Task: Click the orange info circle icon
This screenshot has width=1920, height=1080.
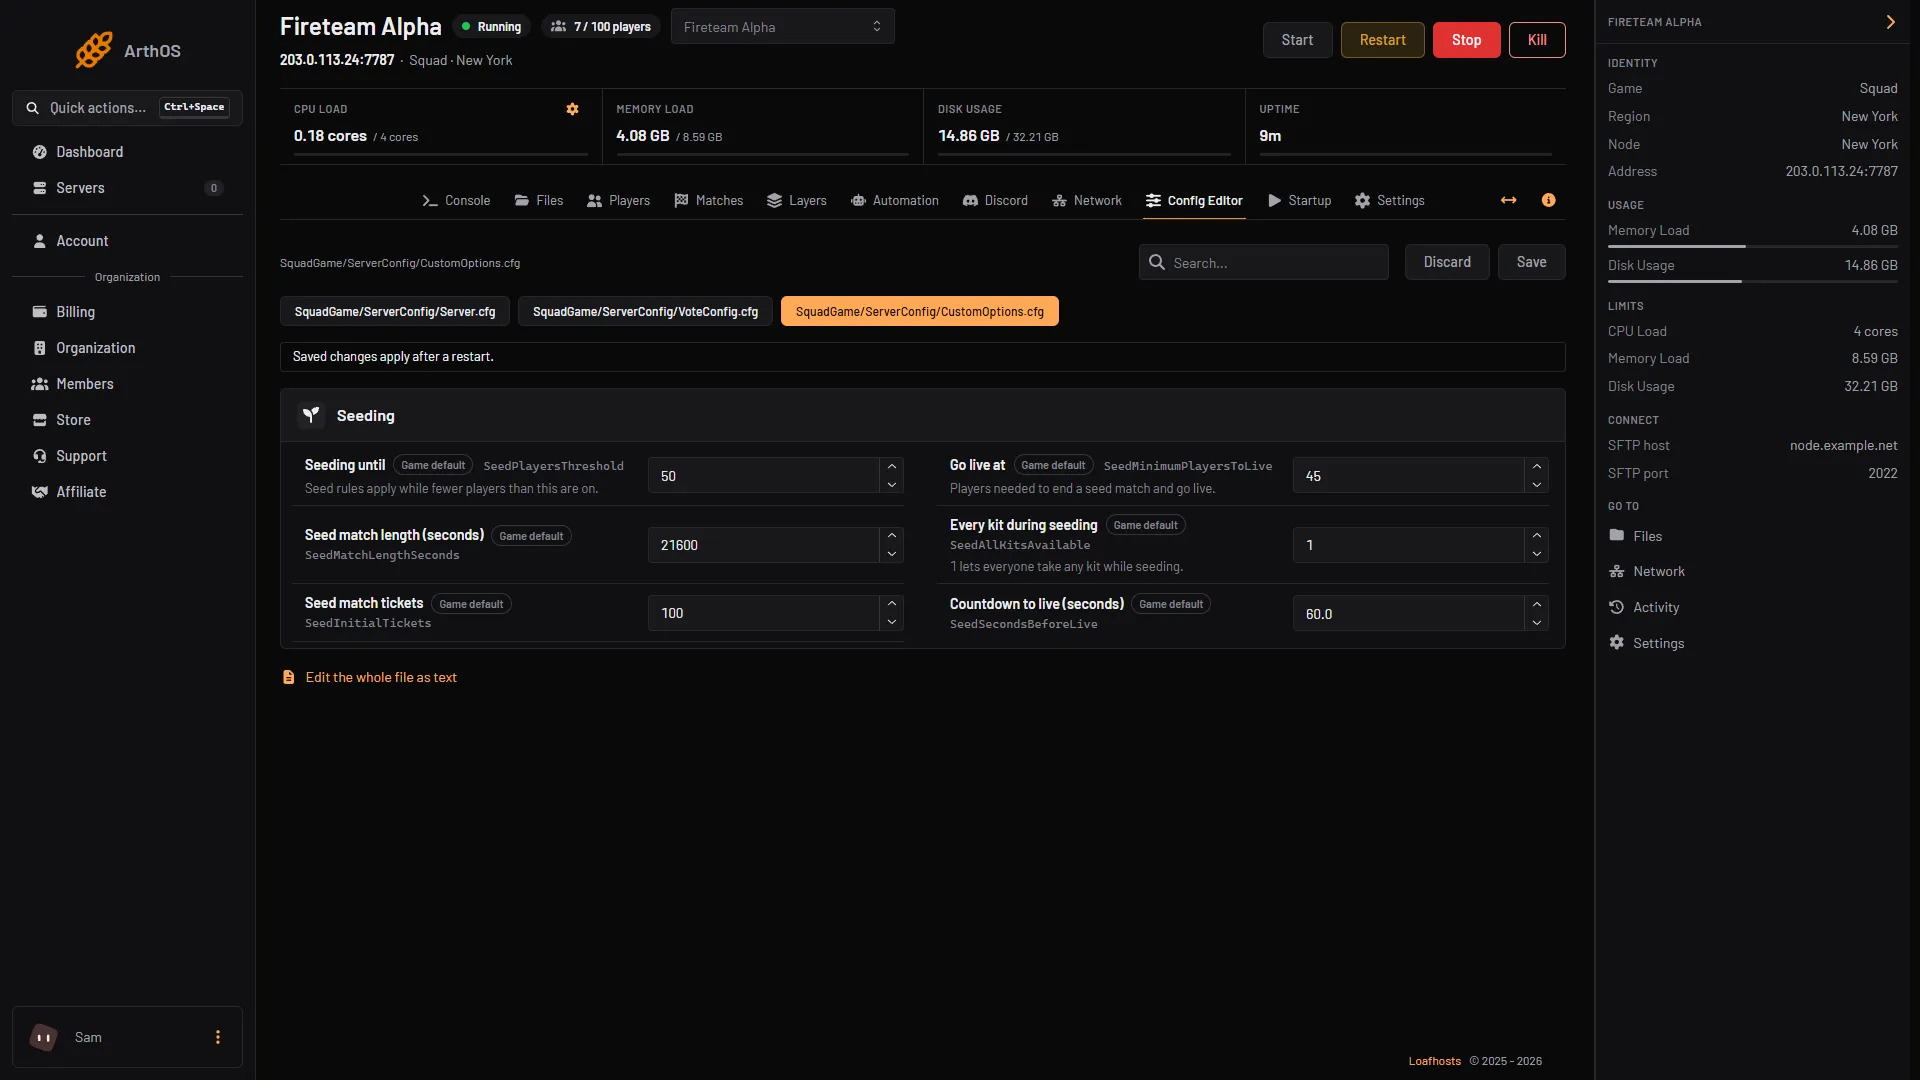Action: pos(1548,201)
